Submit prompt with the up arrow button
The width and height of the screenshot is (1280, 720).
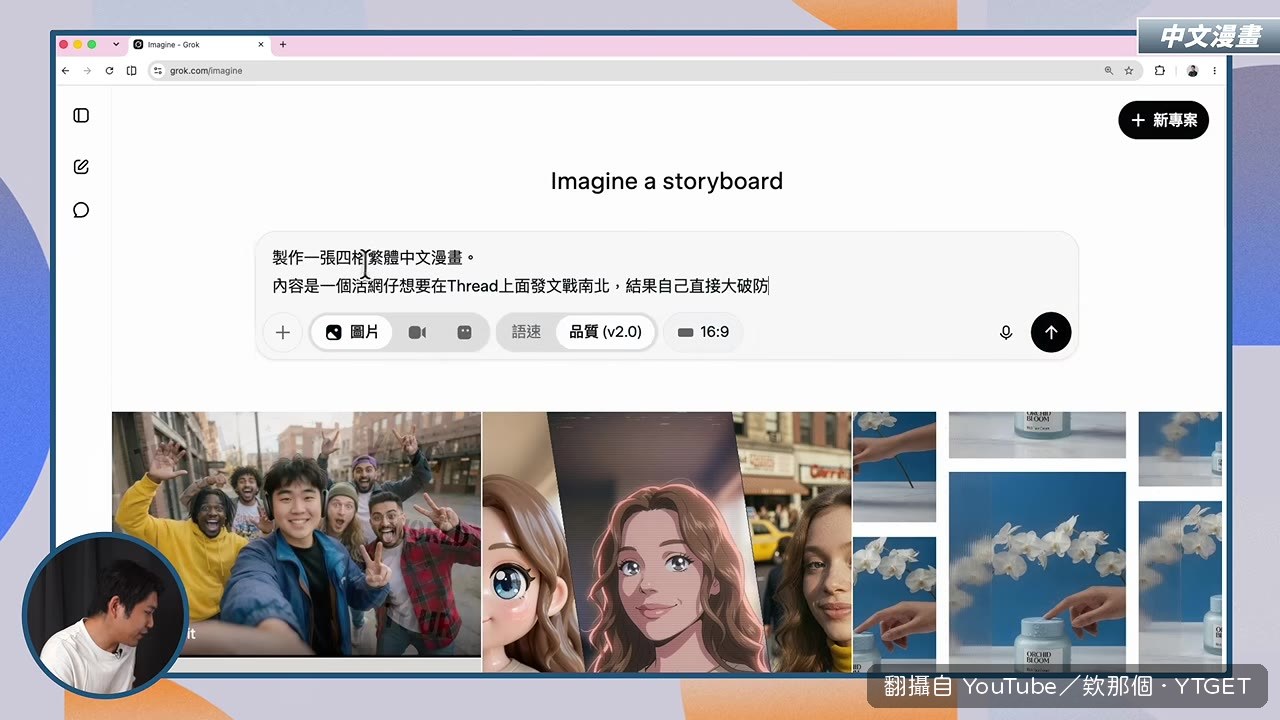tap(1051, 333)
